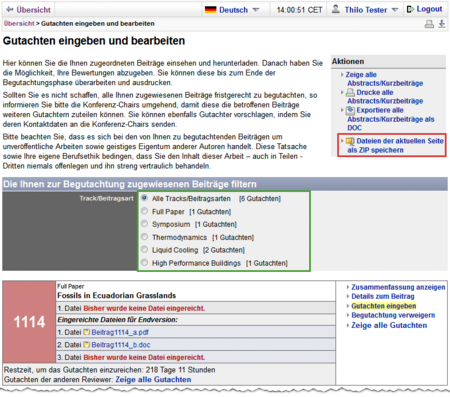
Task: Click Eingereichte Dateien für Endversion heading
Action: pyautogui.click(x=117, y=320)
